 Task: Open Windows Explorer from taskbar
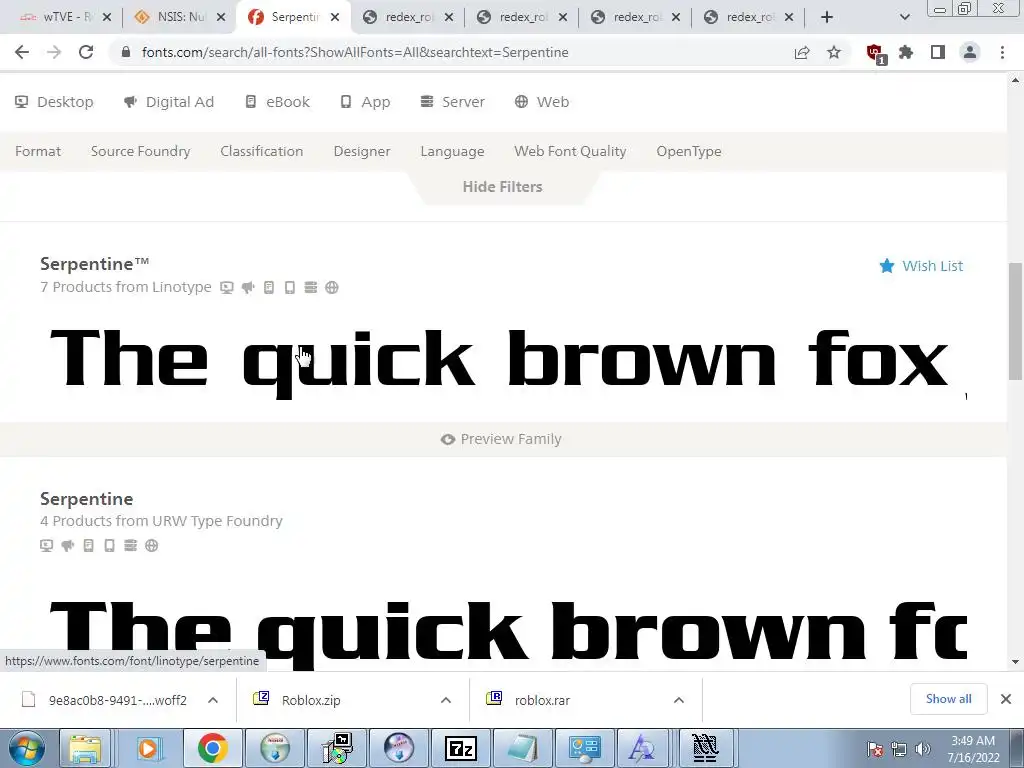(x=86, y=748)
